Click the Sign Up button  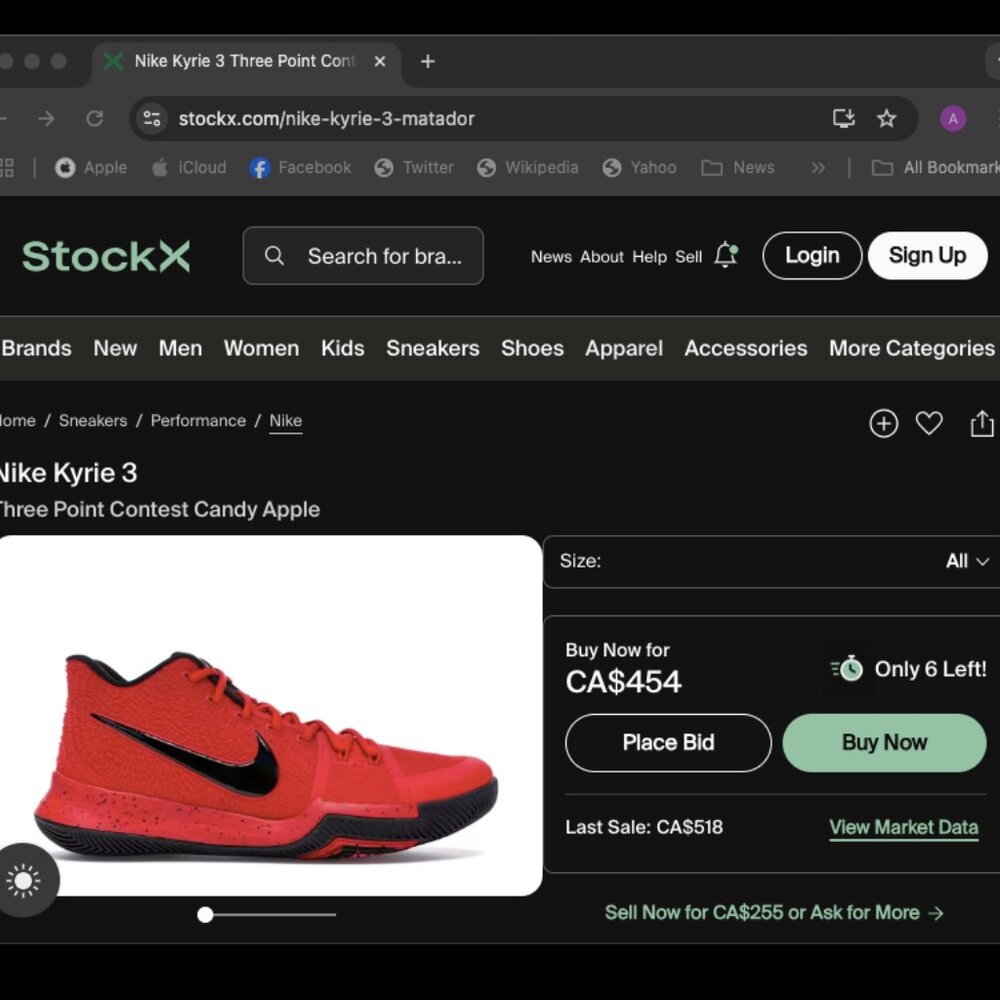click(927, 256)
